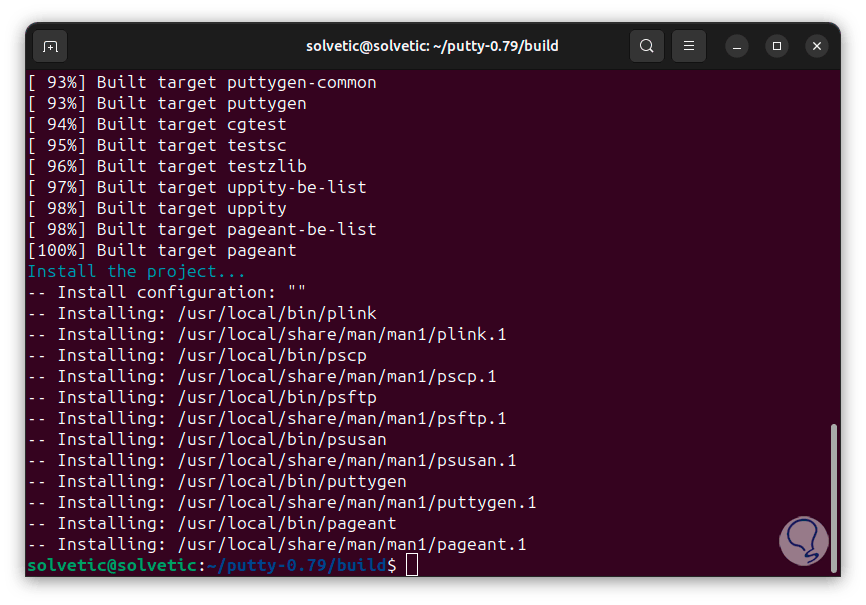The image size is (866, 605).
Task: Click the terminal search magnifier icon
Action: [x=647, y=46]
